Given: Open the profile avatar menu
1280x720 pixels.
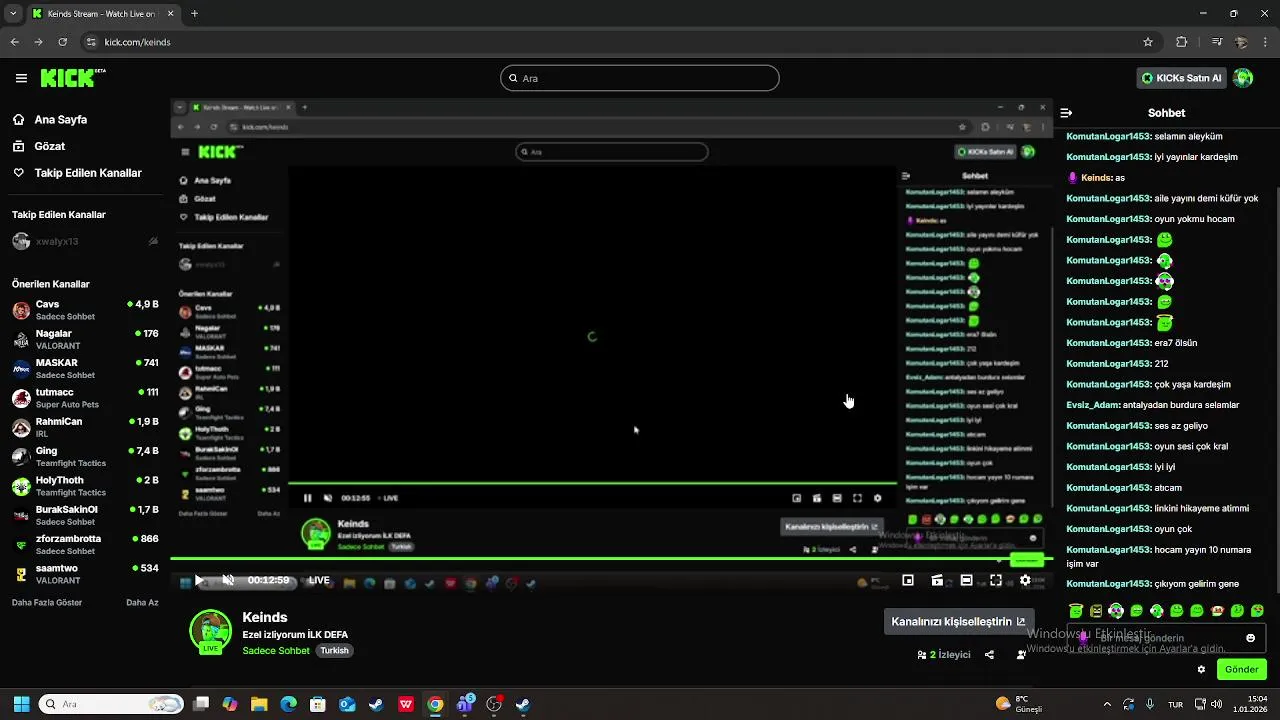Looking at the screenshot, I should point(1243,78).
